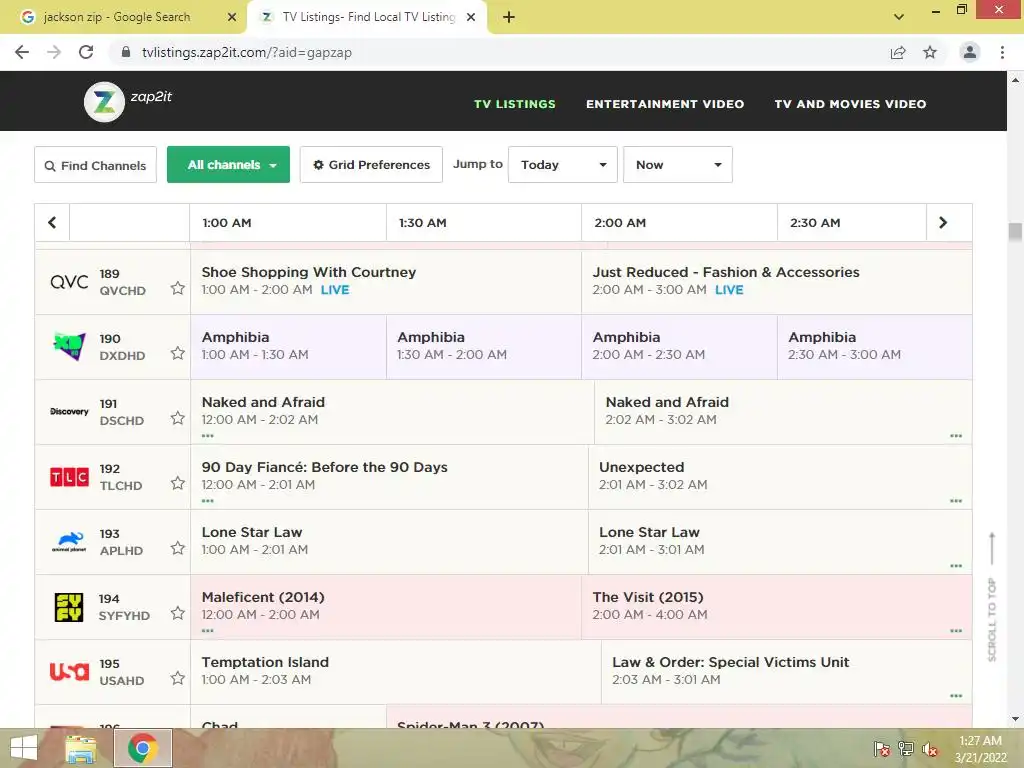This screenshot has width=1024, height=768.
Task: Favorite the QVCHD channel star
Action: (178, 288)
